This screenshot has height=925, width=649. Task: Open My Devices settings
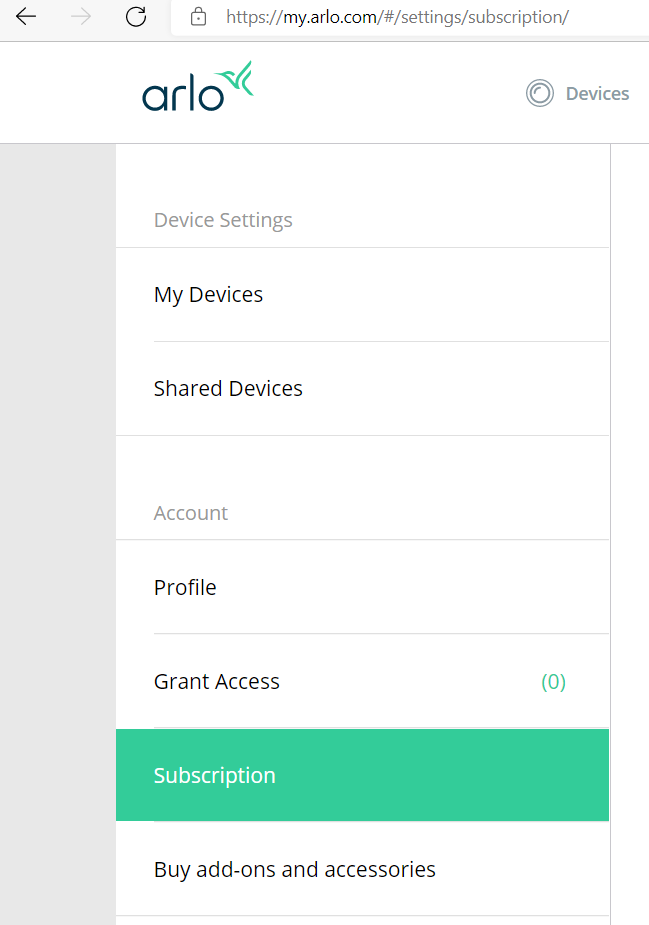[x=208, y=295]
